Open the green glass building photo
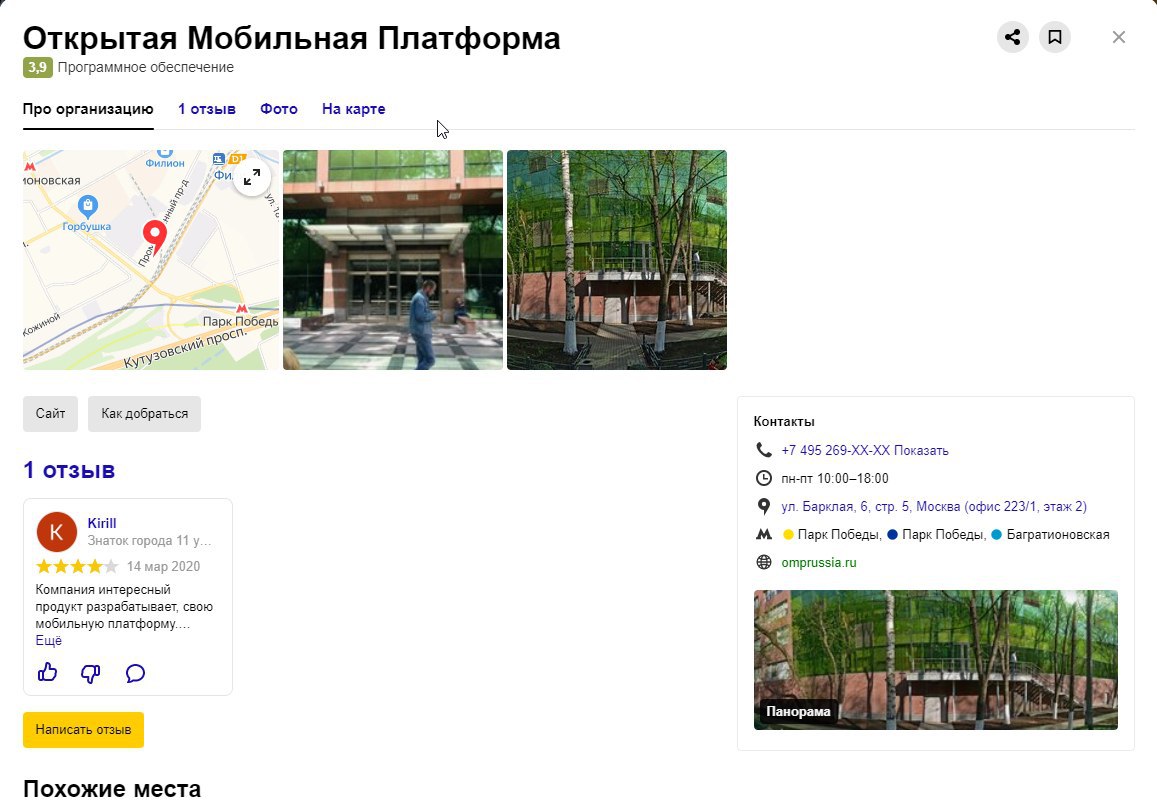 click(617, 260)
